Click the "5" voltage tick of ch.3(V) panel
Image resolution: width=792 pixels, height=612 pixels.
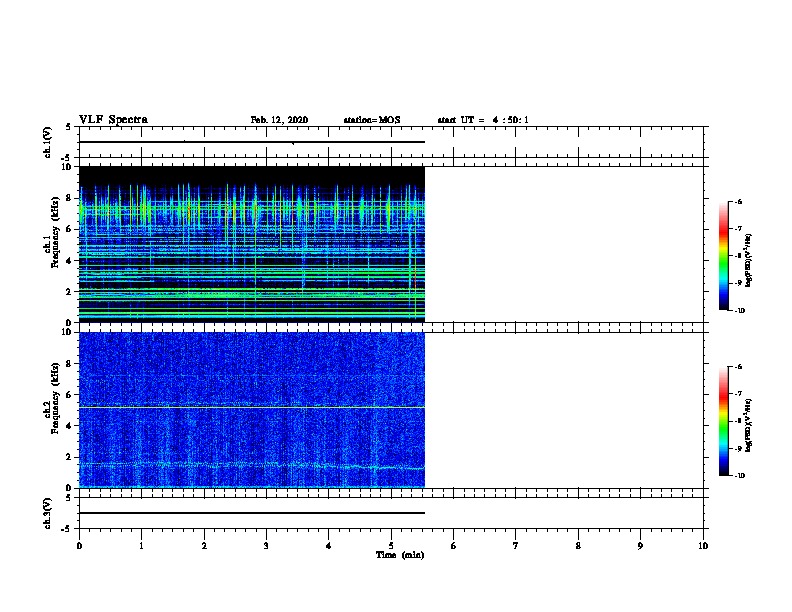pos(69,498)
